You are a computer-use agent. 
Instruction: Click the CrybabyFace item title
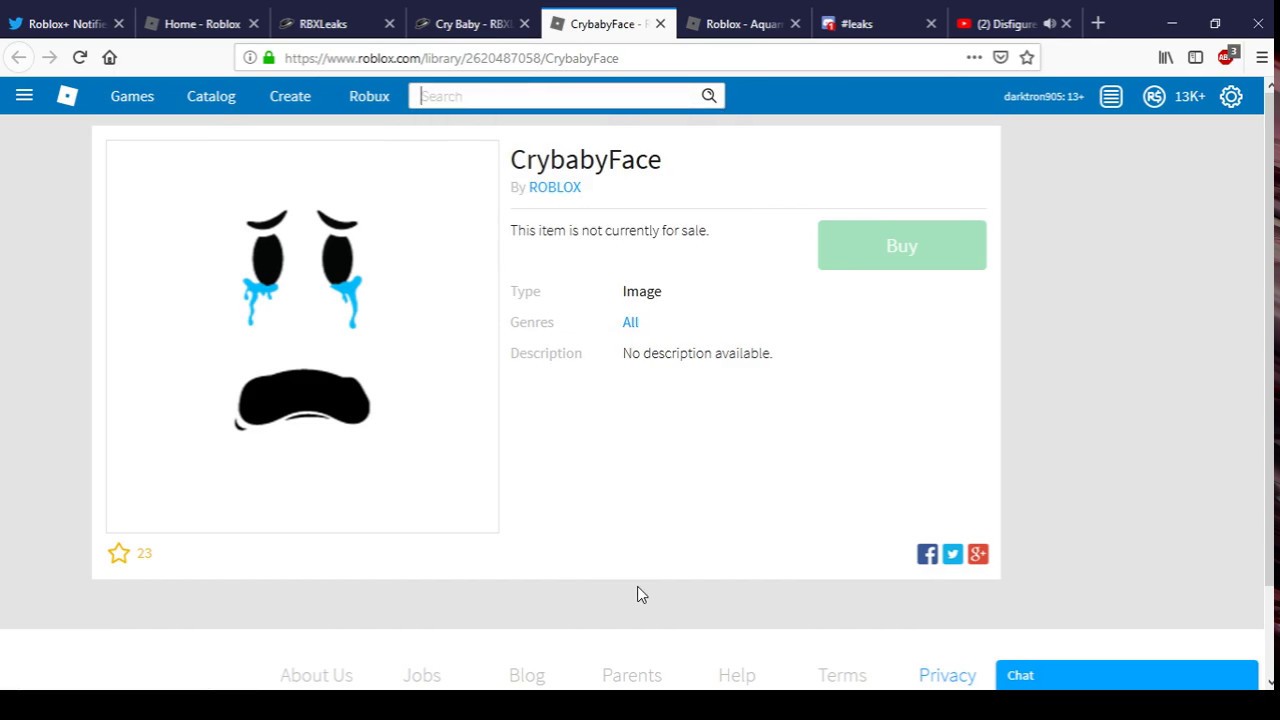[x=586, y=159]
